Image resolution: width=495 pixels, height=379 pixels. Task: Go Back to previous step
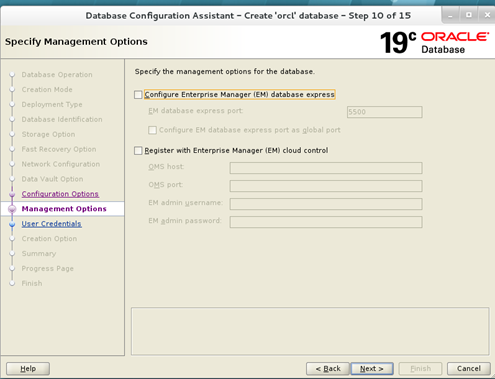click(x=328, y=369)
